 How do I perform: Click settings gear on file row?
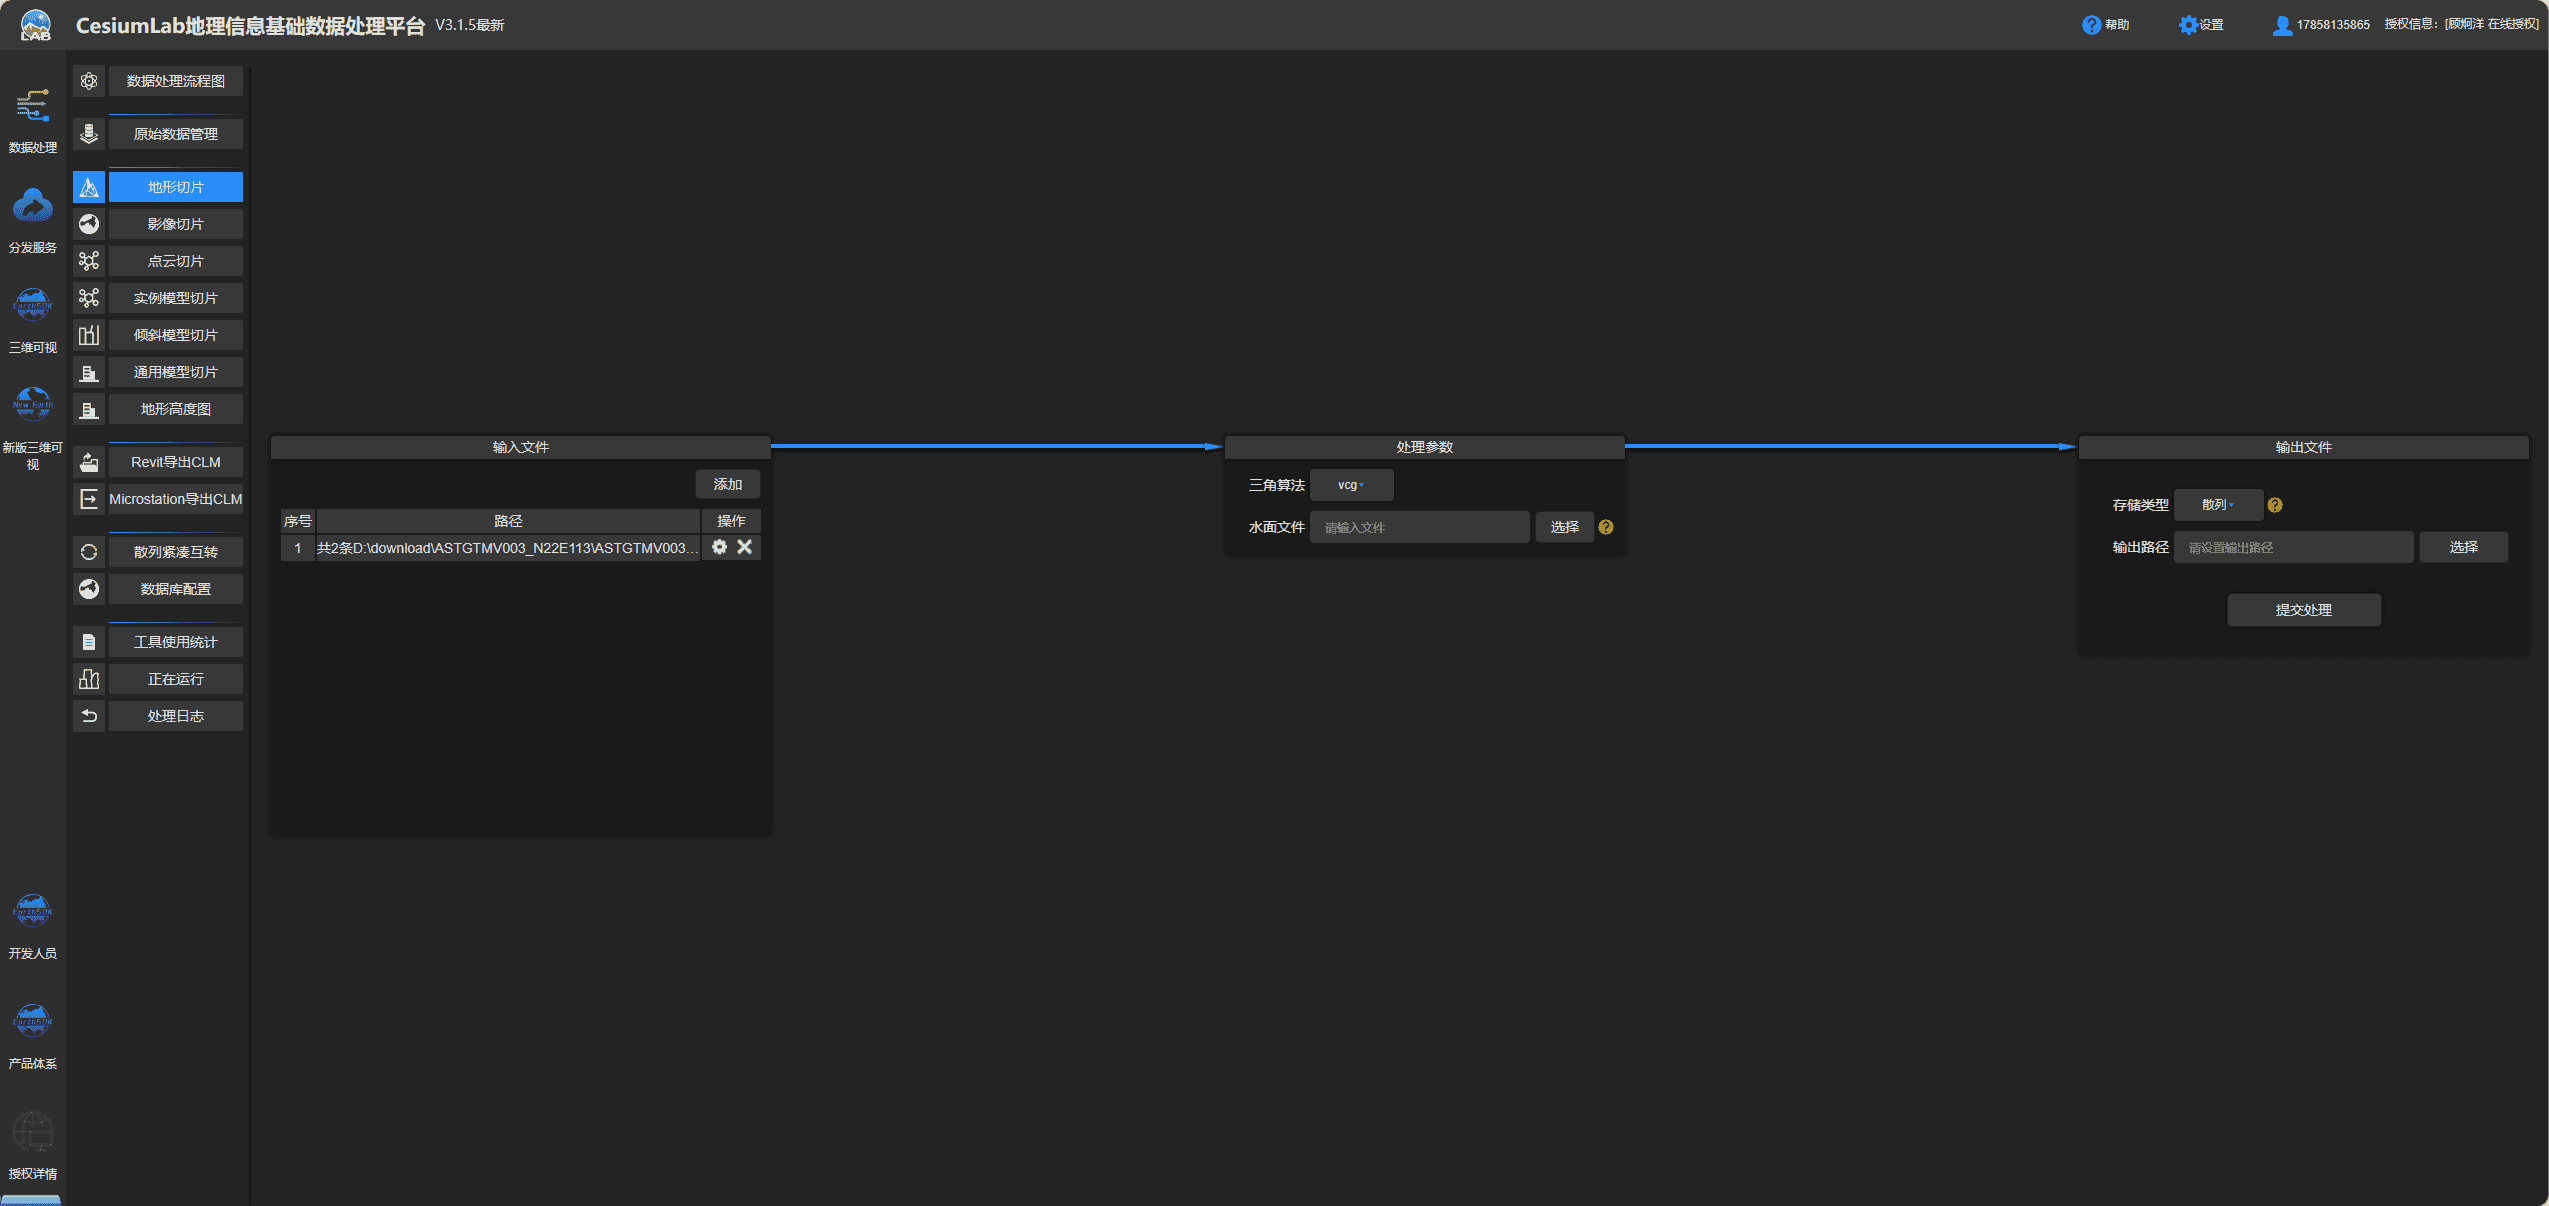click(x=719, y=546)
